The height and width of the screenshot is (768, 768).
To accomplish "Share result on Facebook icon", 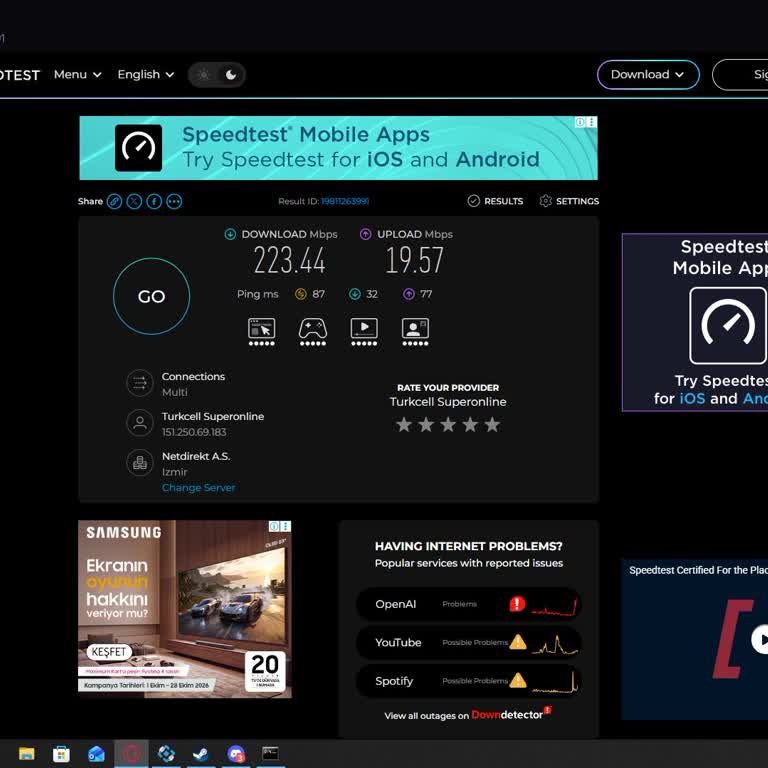I will point(154,201).
